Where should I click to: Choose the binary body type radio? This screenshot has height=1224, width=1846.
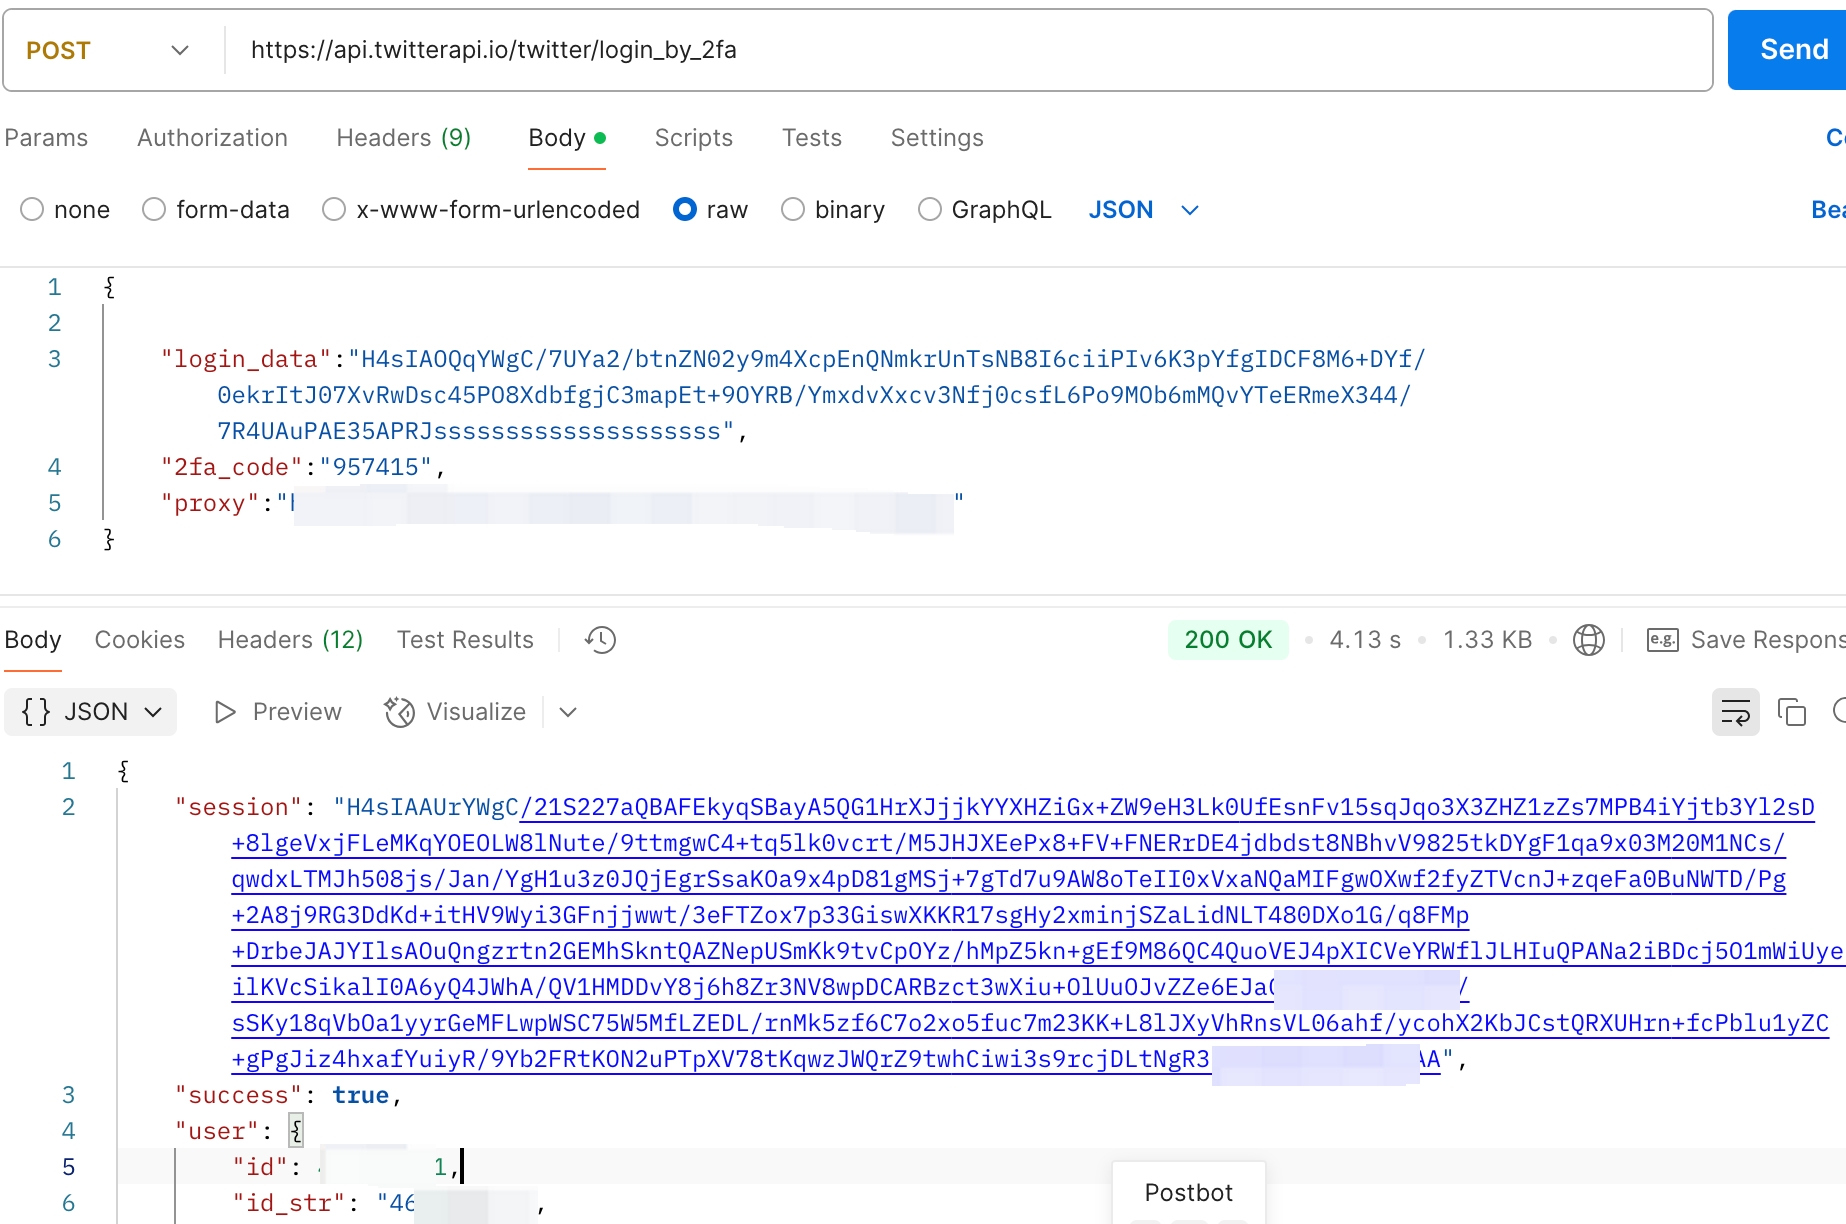[x=793, y=210]
